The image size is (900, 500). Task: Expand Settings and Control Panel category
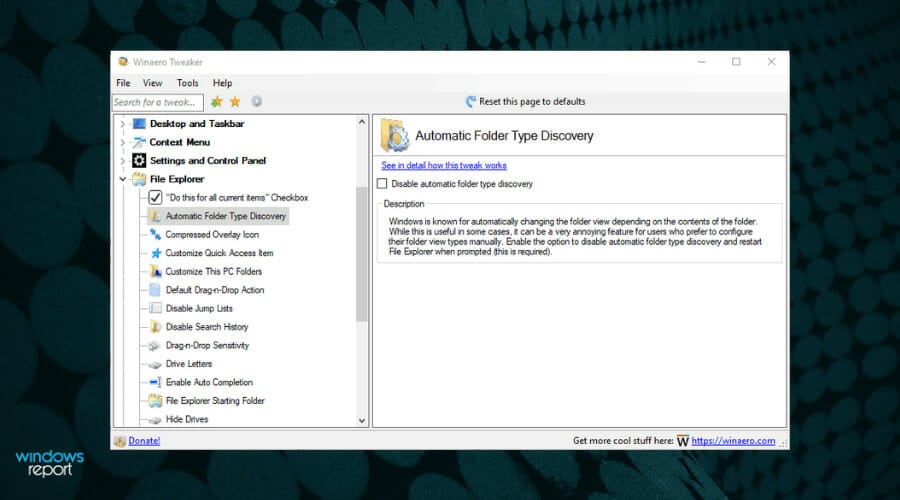(122, 161)
